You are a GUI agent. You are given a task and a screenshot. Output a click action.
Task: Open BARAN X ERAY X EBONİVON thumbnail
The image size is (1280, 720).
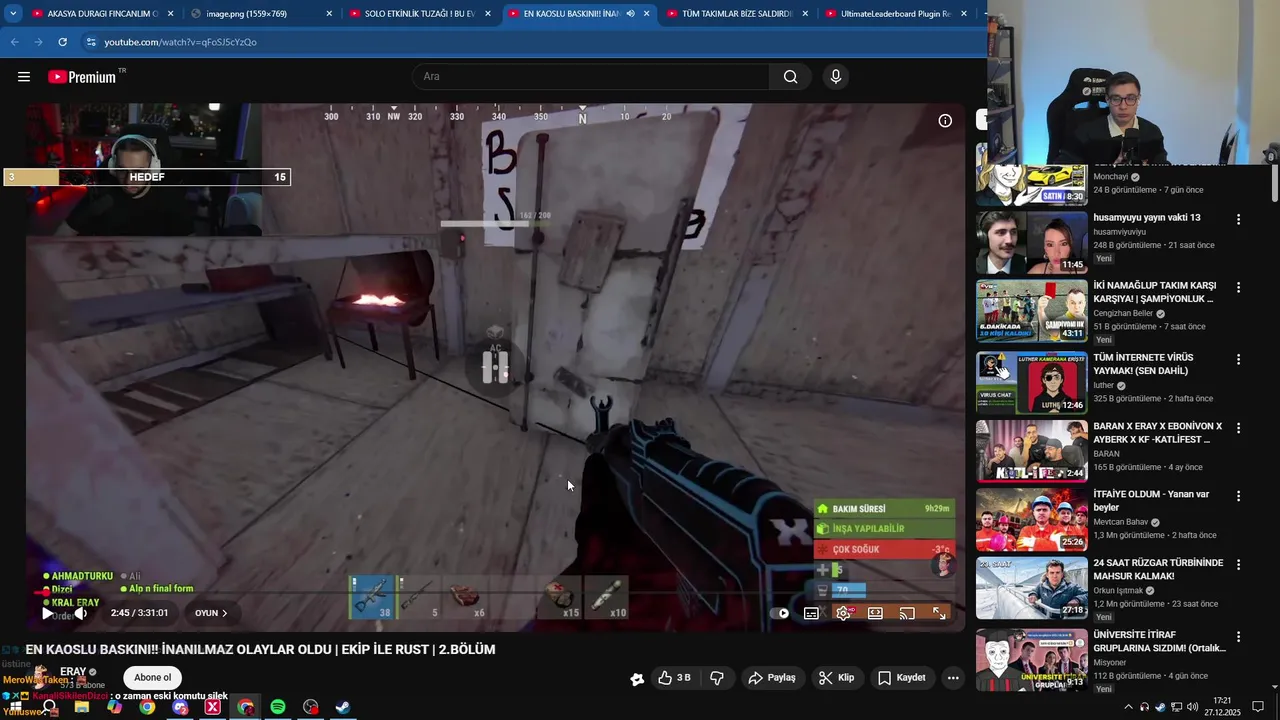click(x=1031, y=451)
